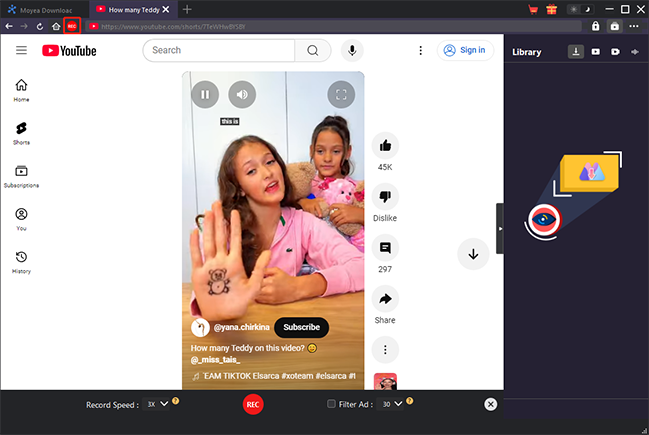Click the REC icon in the address toolbar
649x435 pixels.
(x=71, y=26)
